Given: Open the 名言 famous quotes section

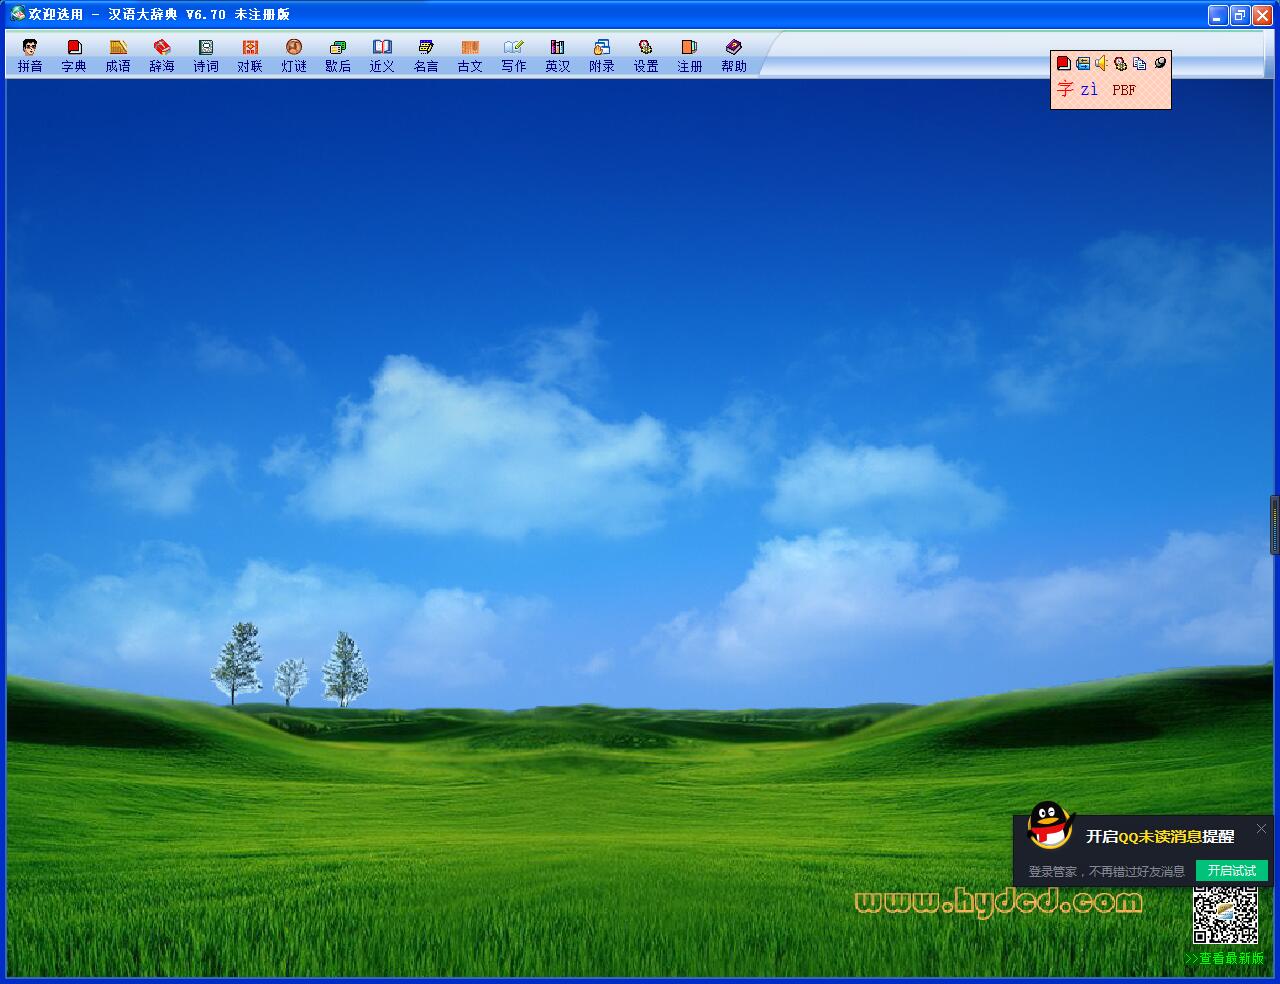Looking at the screenshot, I should click(x=426, y=55).
